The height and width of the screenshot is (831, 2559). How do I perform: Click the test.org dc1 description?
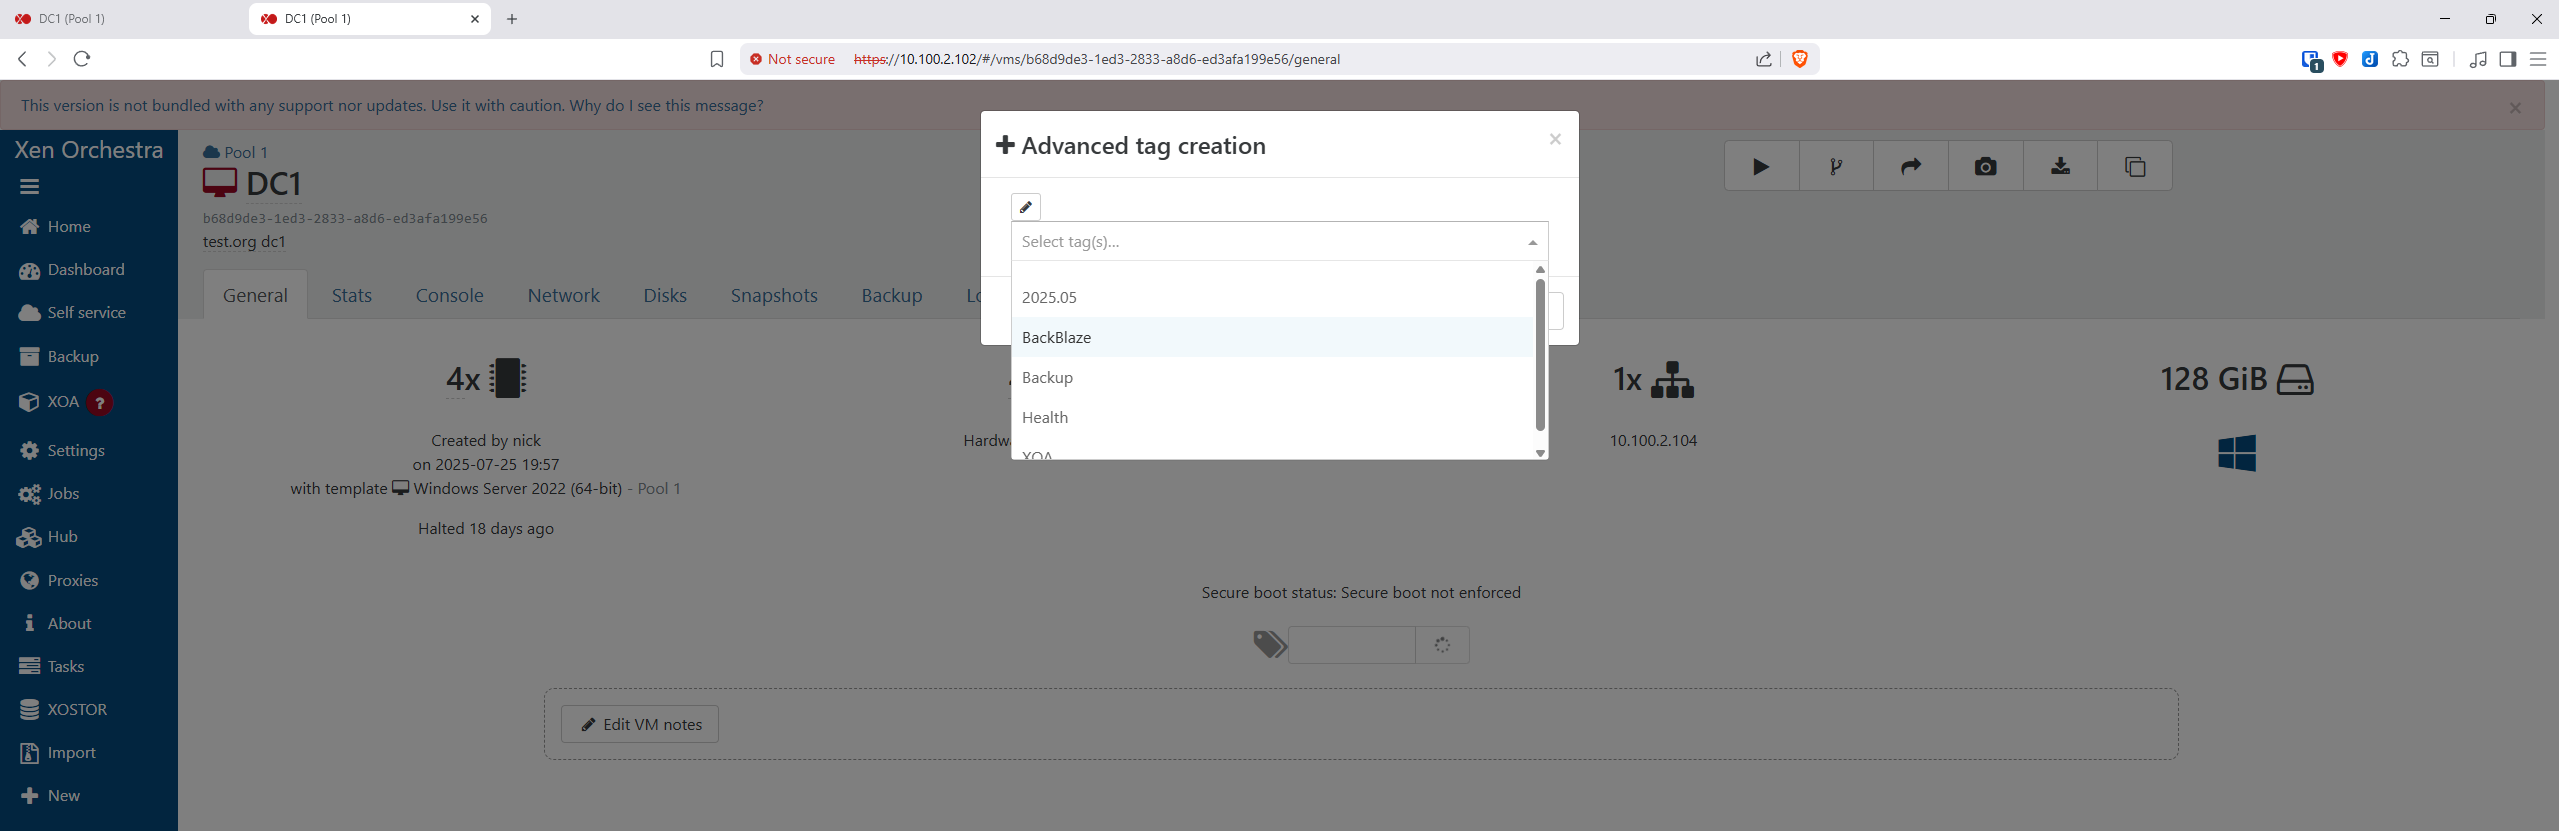click(x=245, y=242)
